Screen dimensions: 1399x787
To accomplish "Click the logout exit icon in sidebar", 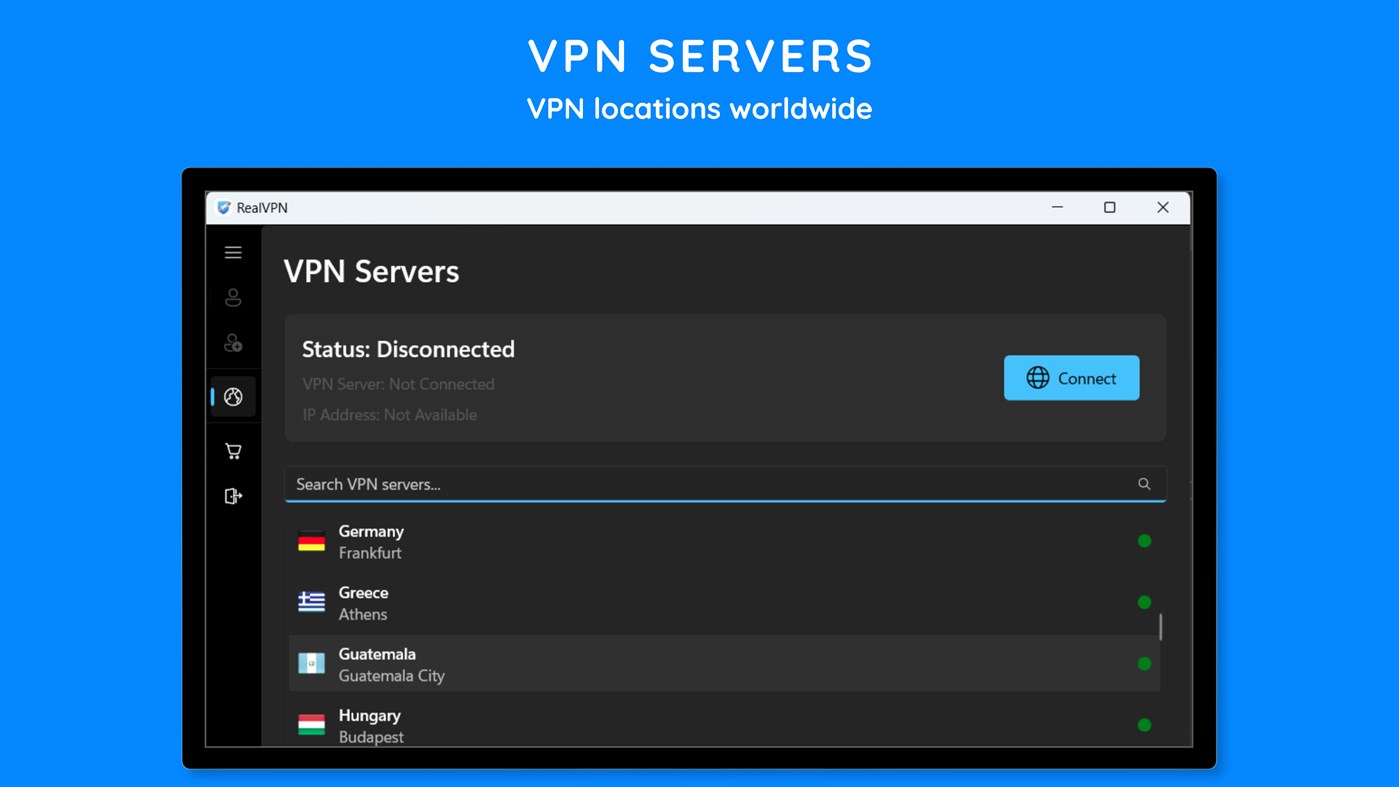I will click(x=232, y=495).
